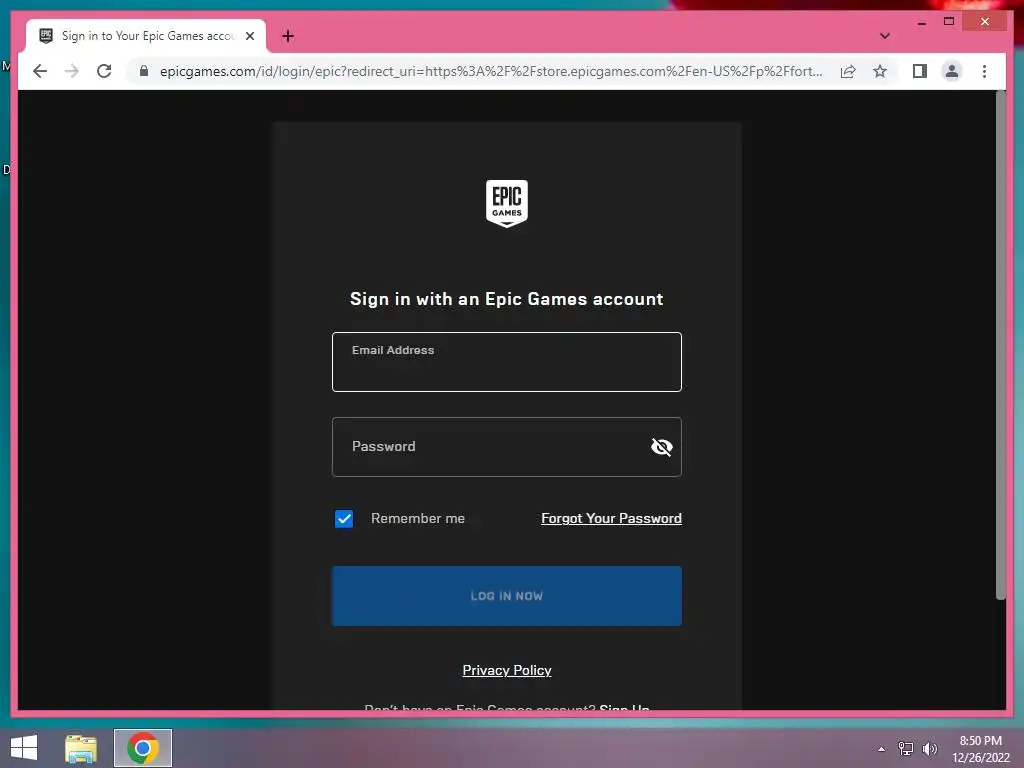Open the Chrome three-dot menu
The image size is (1024, 768).
coord(984,71)
